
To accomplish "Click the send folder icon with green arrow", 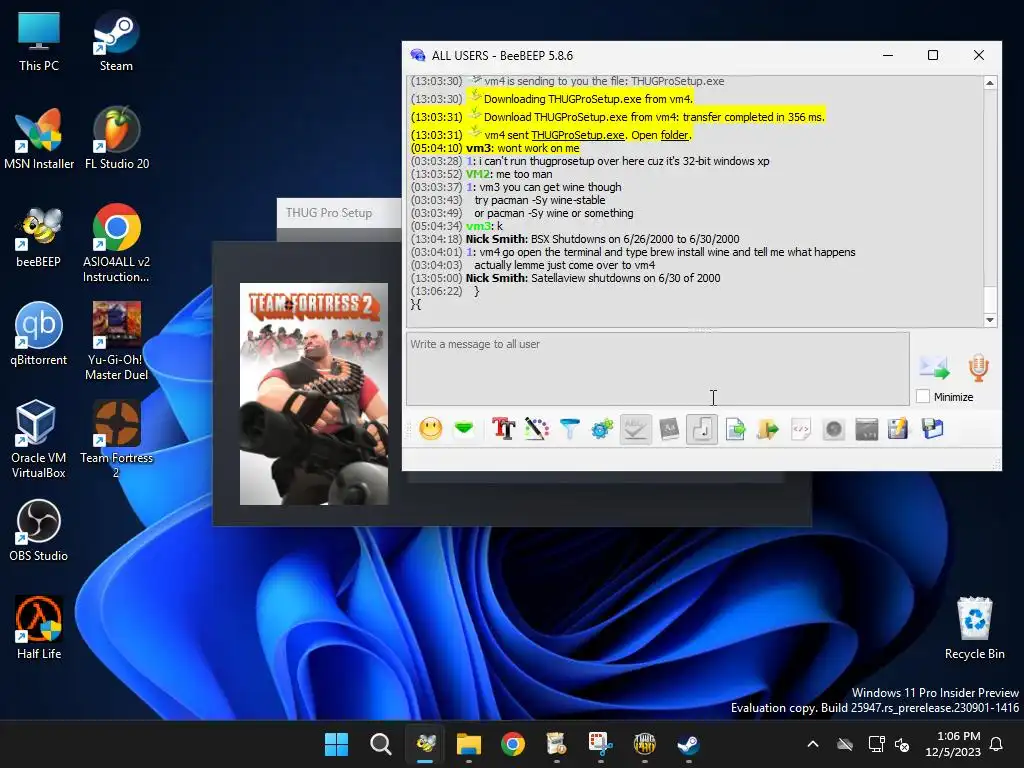I will click(768, 429).
